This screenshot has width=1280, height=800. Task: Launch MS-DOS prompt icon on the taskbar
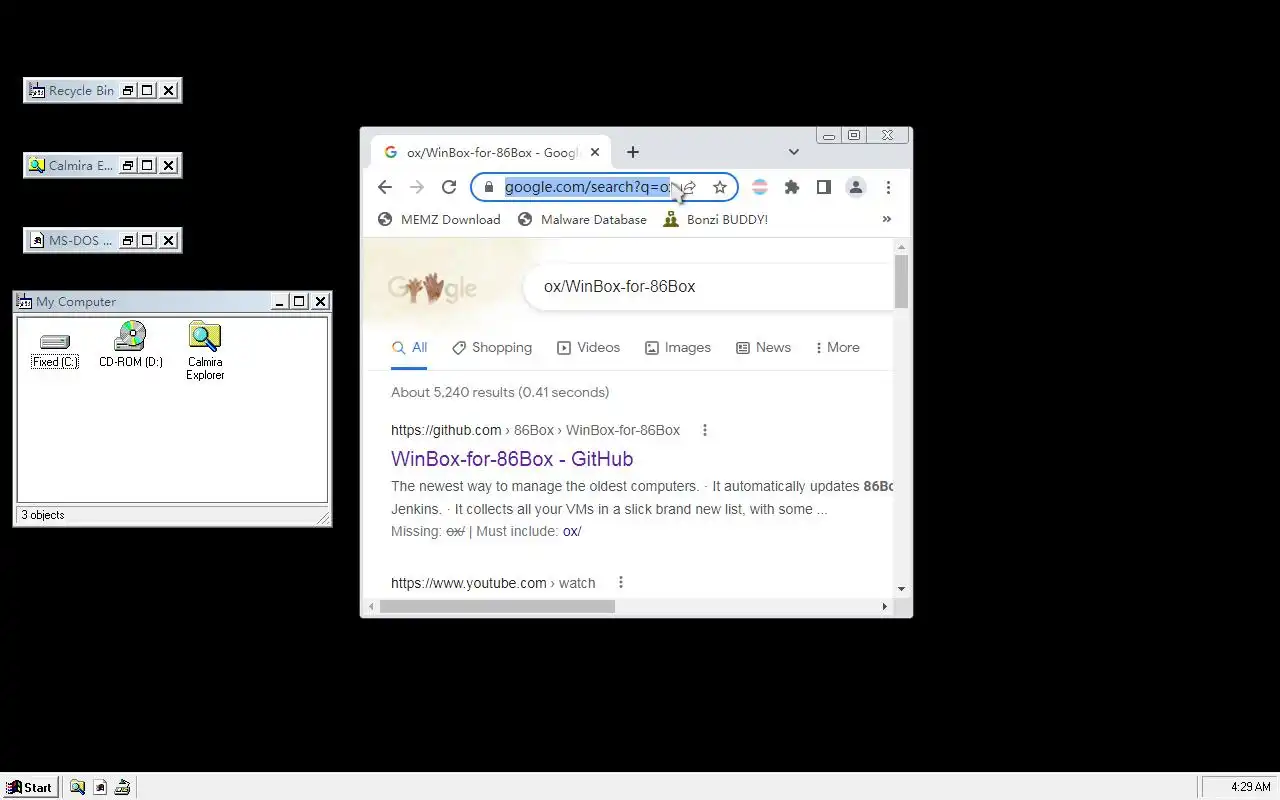coord(100,787)
